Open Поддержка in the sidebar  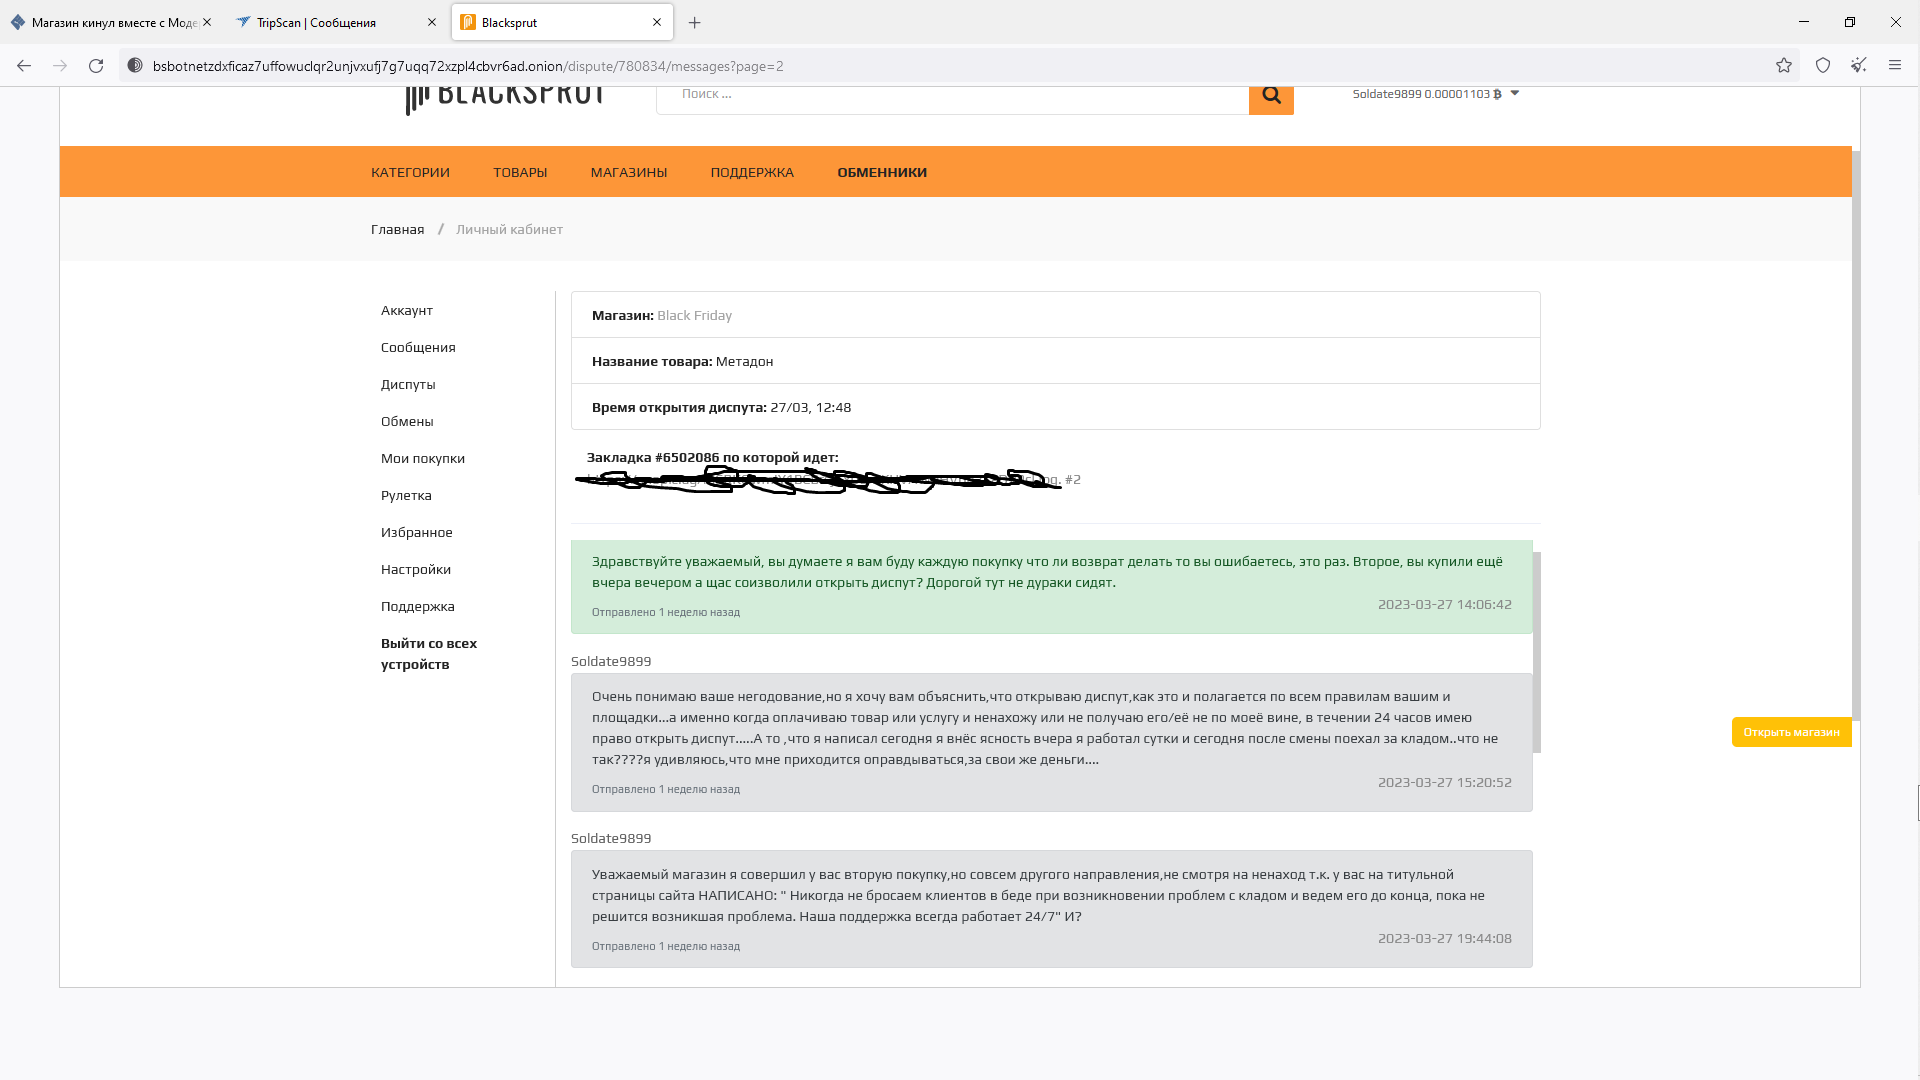tap(417, 606)
